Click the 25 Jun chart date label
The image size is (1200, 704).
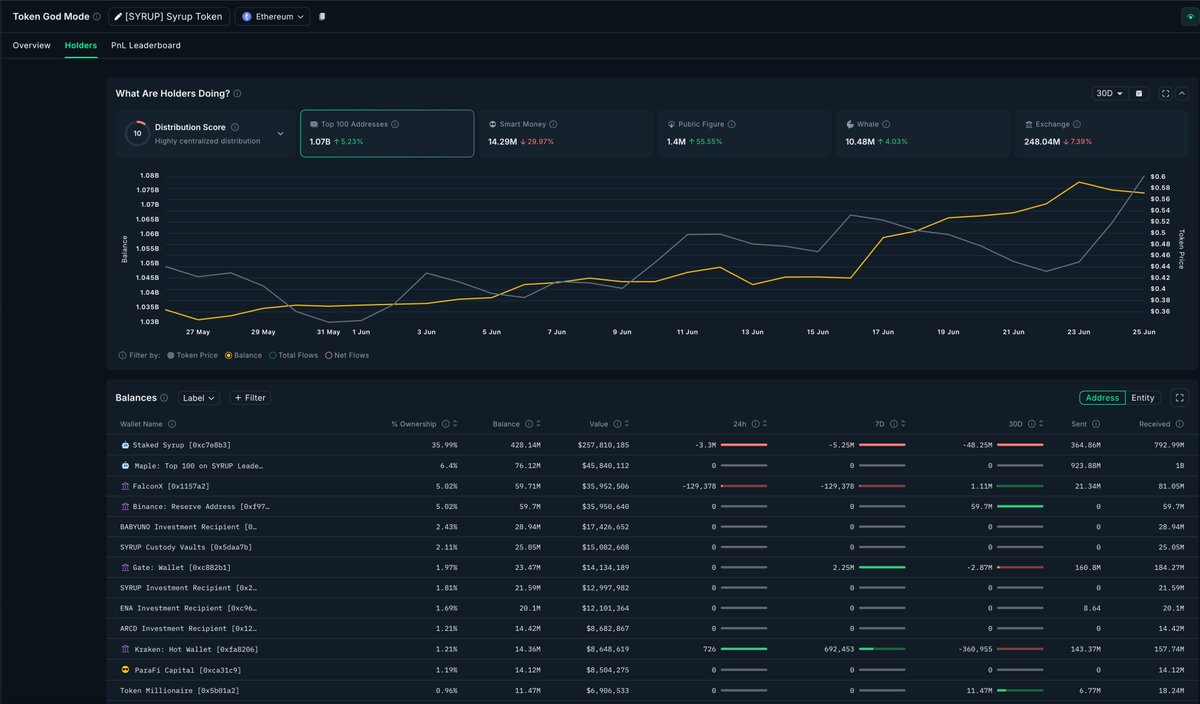pos(1143,331)
